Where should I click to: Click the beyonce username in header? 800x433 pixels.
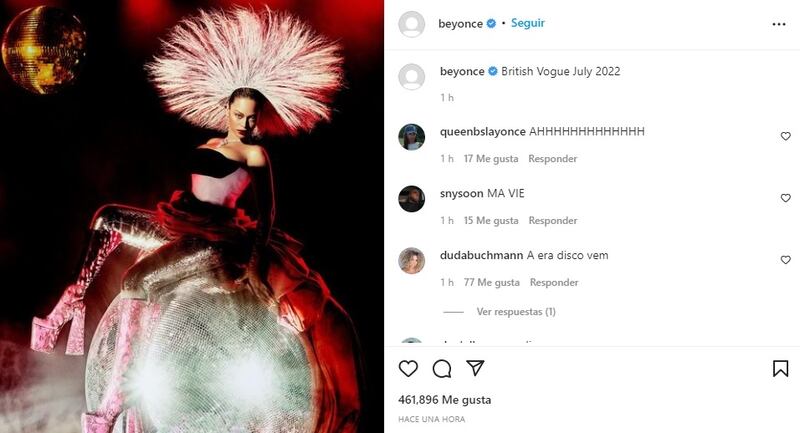[x=460, y=23]
